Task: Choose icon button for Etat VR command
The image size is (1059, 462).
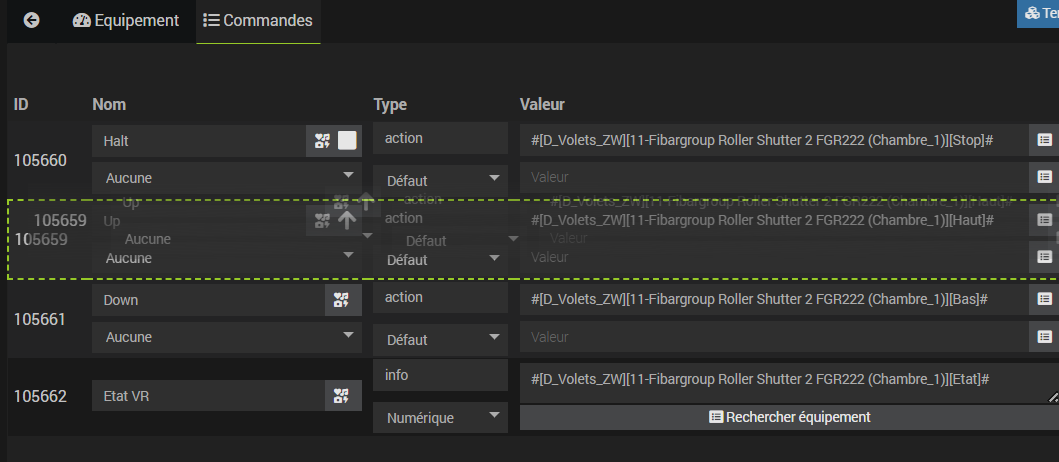Action: pos(343,396)
